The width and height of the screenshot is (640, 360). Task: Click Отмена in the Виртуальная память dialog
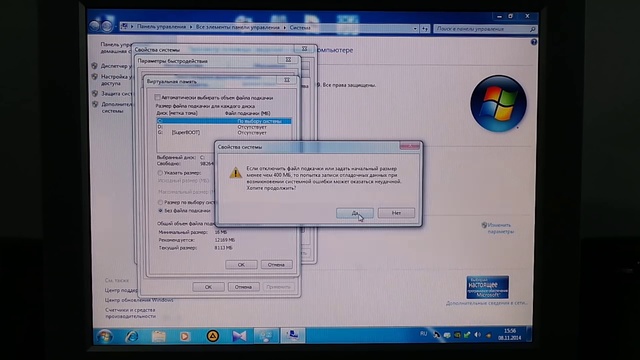point(276,265)
